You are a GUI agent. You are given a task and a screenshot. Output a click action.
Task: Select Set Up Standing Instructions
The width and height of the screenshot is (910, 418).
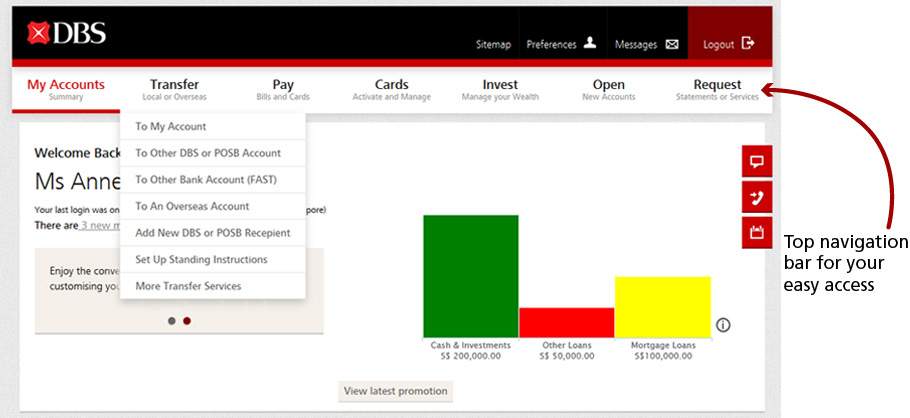[201, 260]
